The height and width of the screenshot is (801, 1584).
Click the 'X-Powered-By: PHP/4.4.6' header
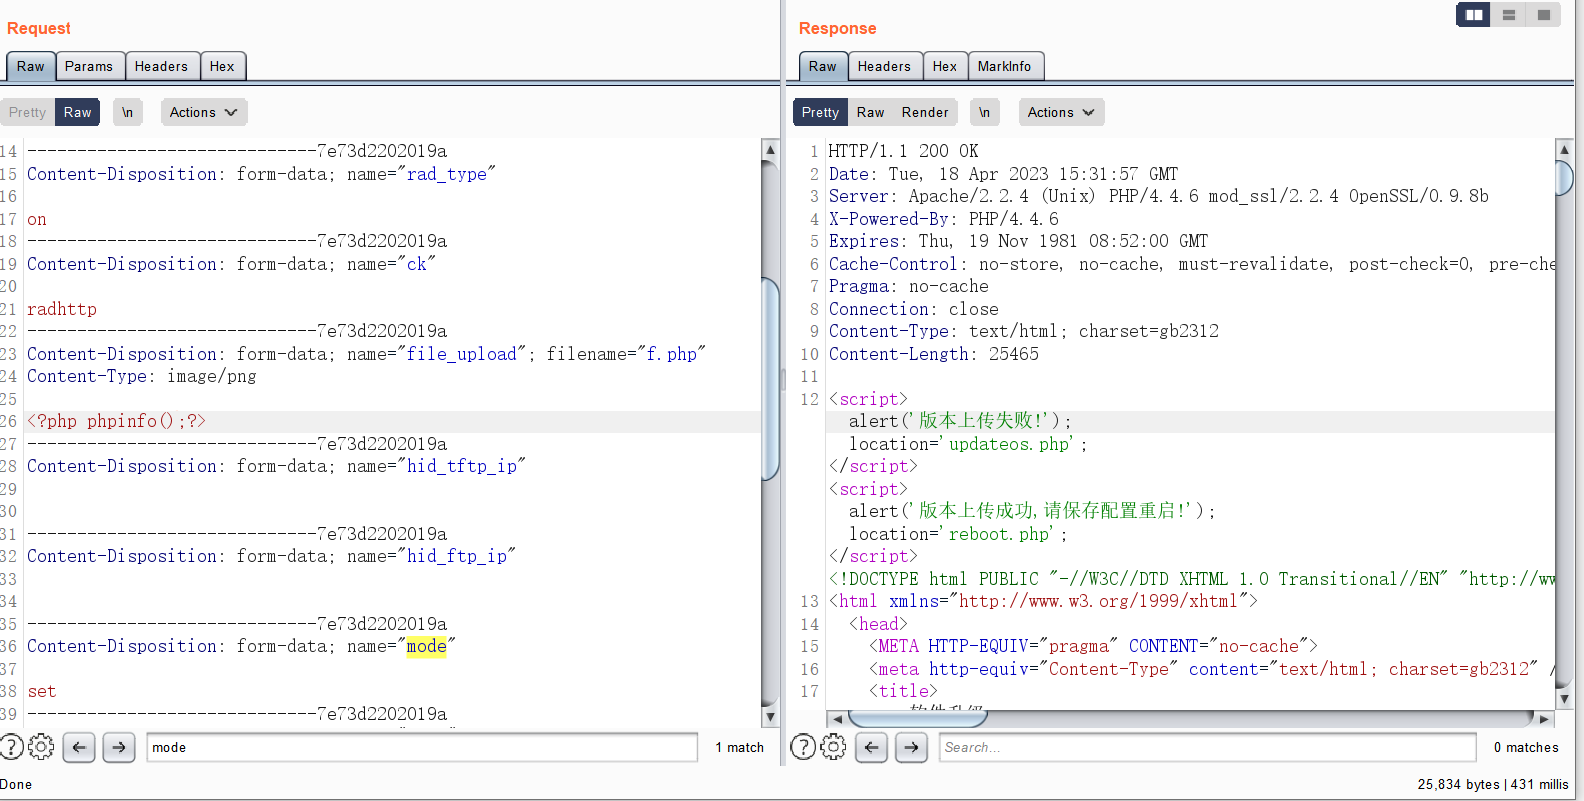point(943,219)
